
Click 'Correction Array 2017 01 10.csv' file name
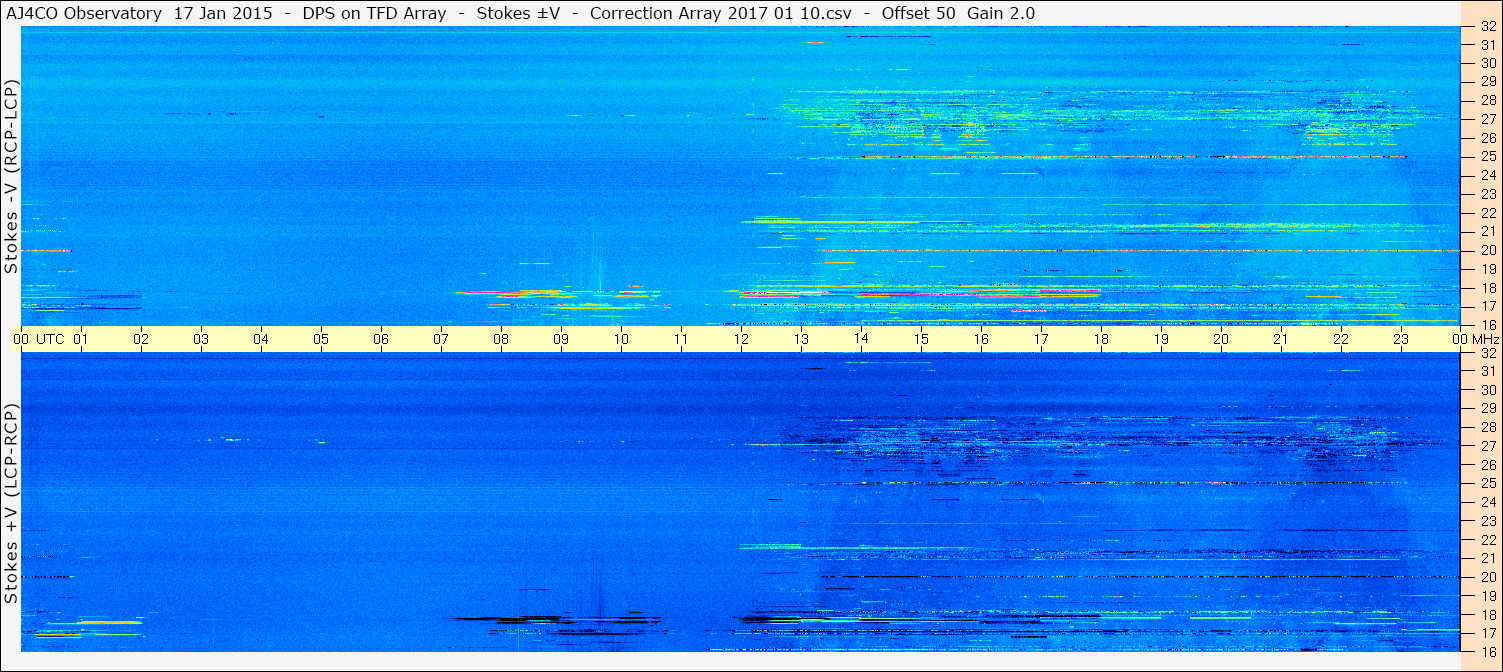click(721, 14)
